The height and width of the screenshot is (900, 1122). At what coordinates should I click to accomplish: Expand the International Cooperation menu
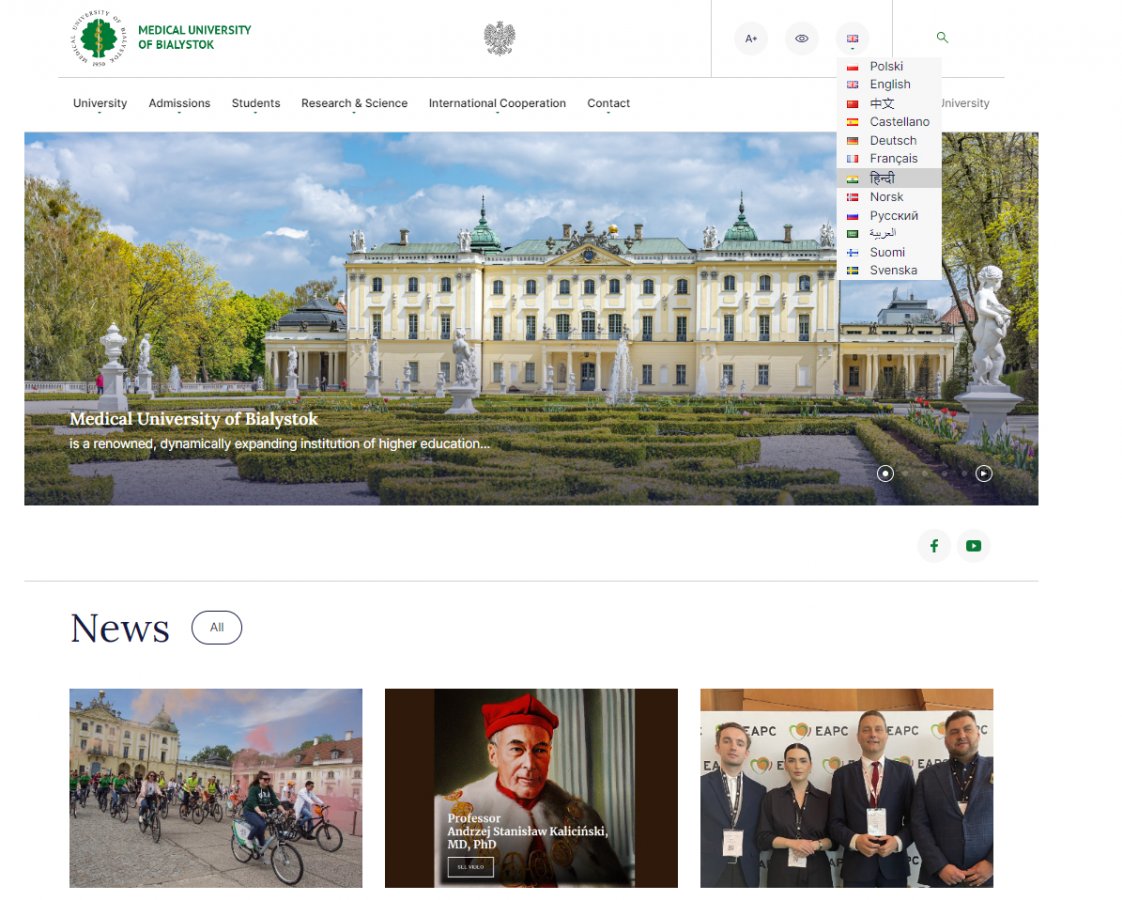(497, 103)
